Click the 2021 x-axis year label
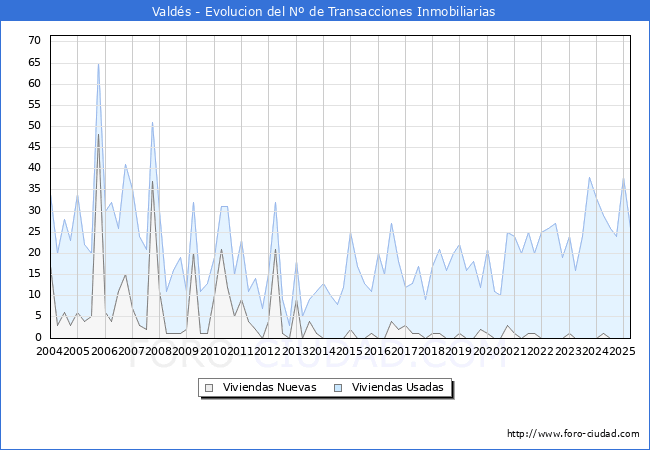Viewport: 650px width, 450px height. pyautogui.click(x=514, y=351)
